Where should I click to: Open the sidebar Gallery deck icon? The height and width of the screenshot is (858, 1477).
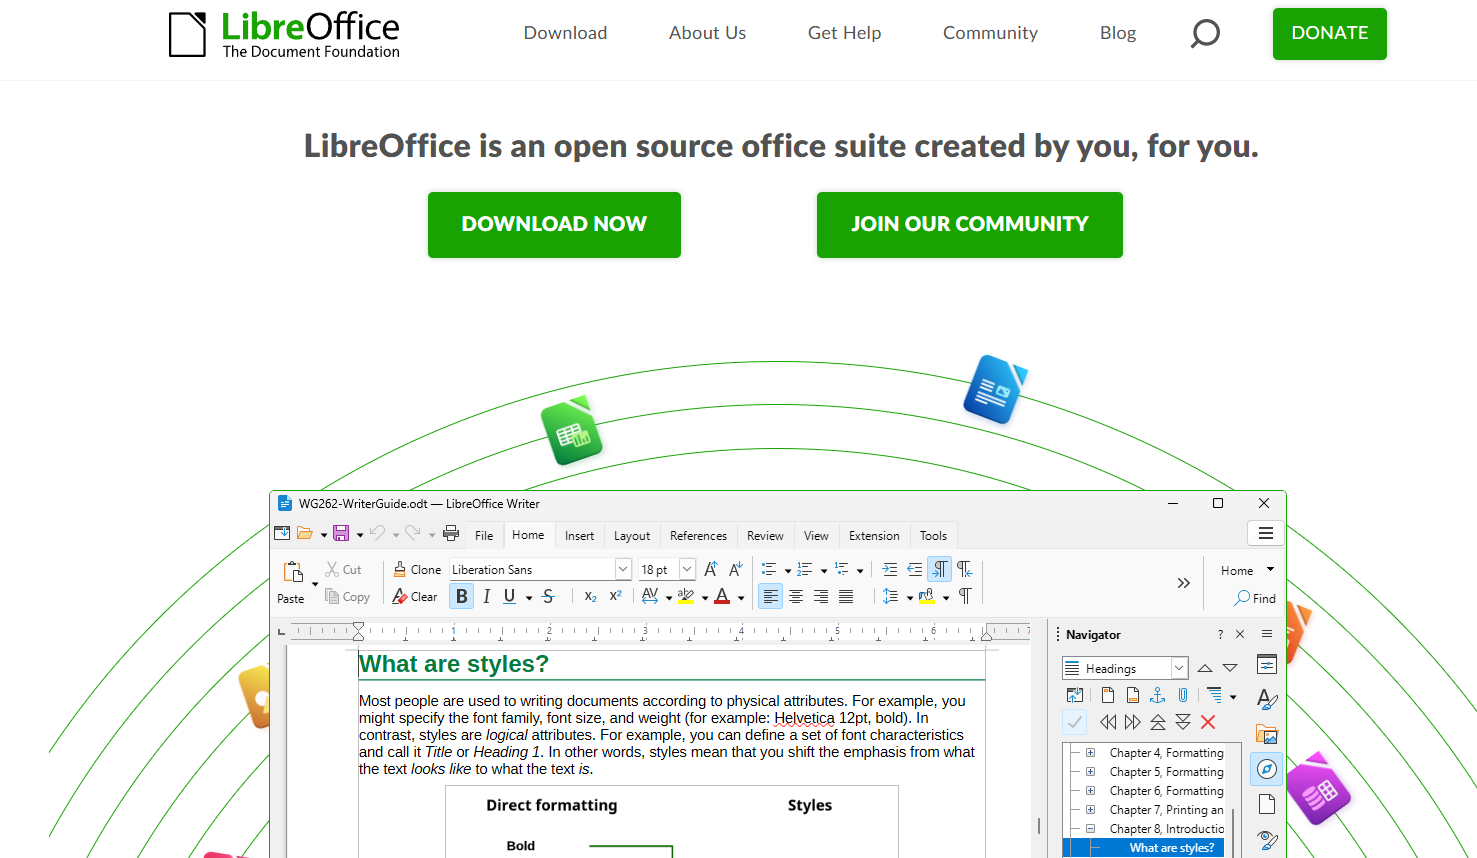(1267, 735)
